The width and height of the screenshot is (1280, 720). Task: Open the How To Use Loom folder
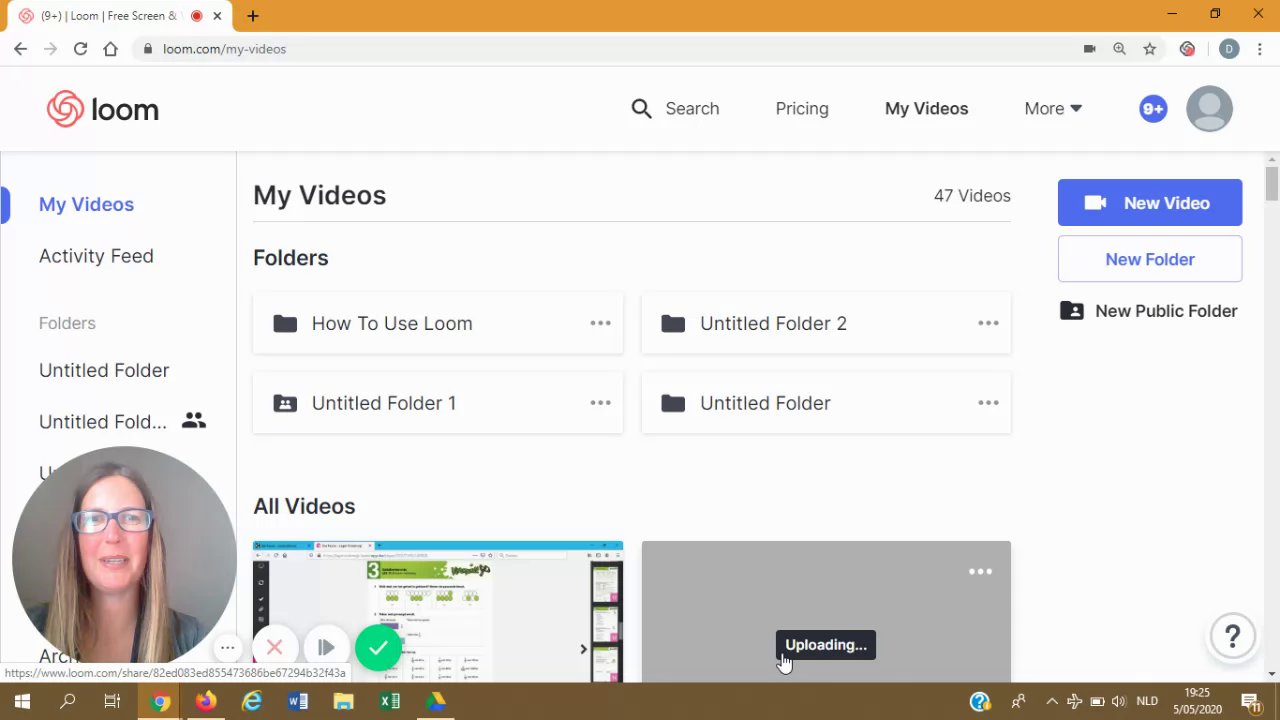coord(438,323)
